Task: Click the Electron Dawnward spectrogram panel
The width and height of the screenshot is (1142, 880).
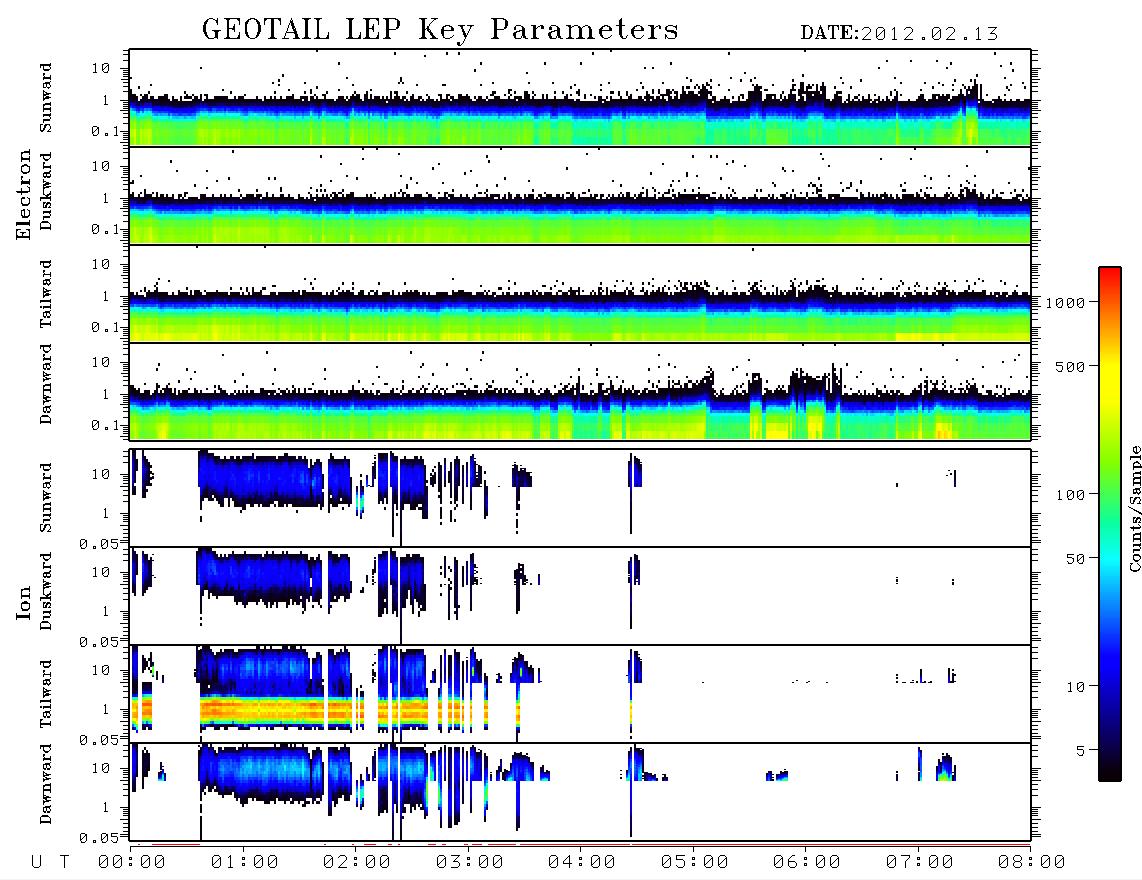Action: [580, 391]
